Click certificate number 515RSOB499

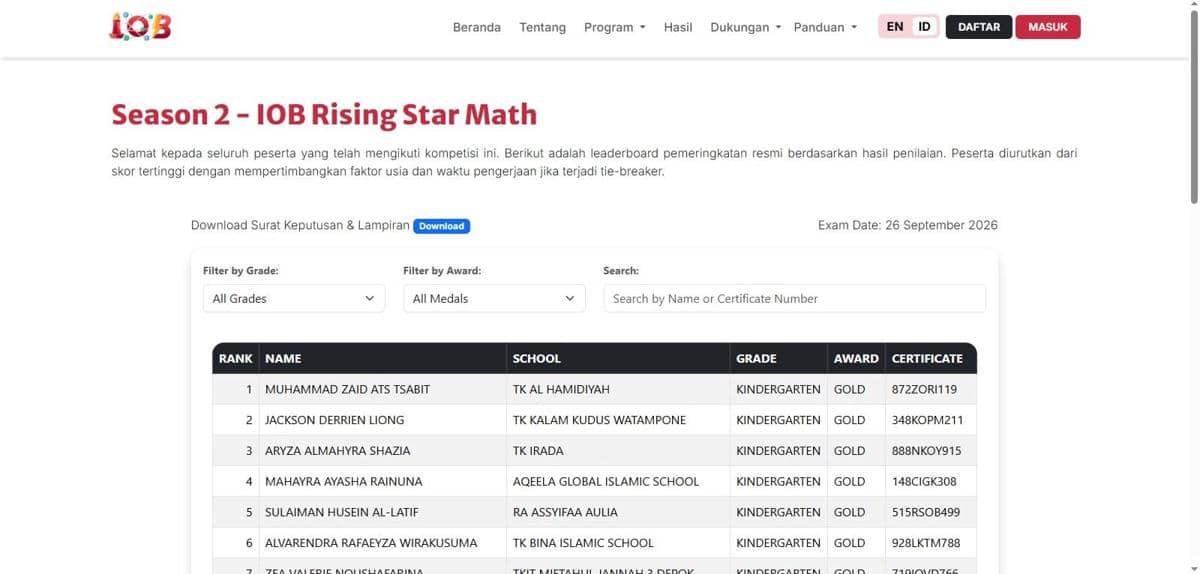coord(925,512)
